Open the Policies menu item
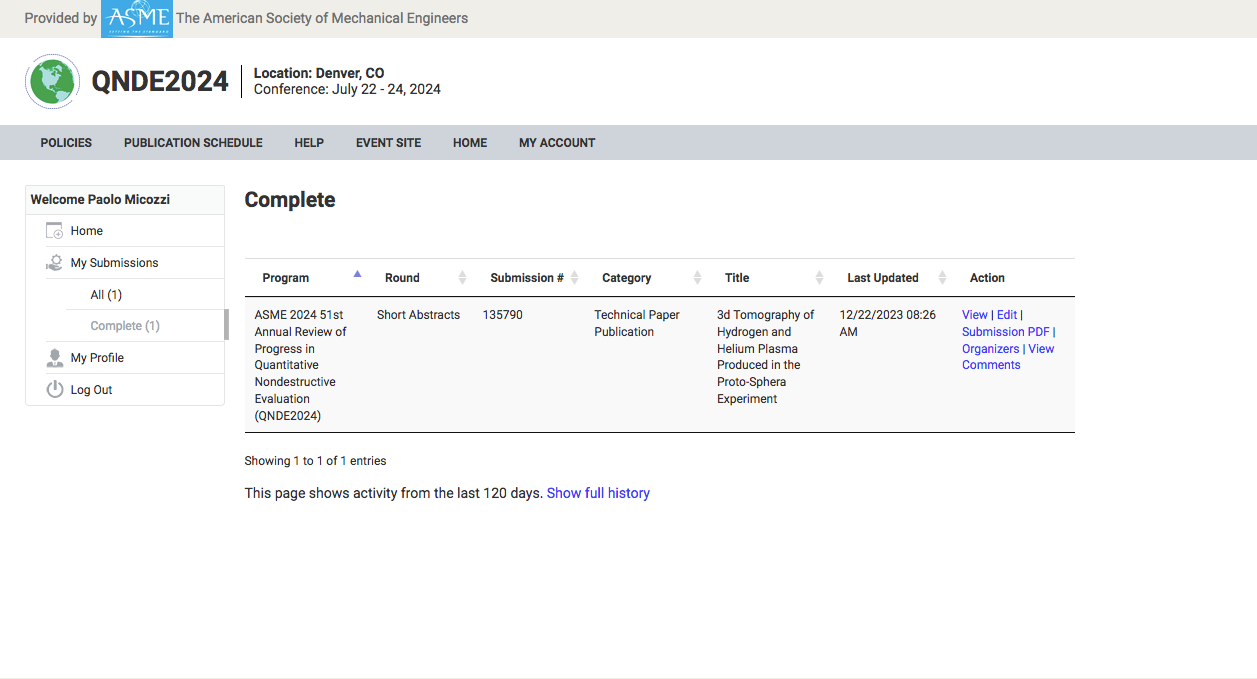Viewport: 1257px width, 679px height. click(x=66, y=143)
